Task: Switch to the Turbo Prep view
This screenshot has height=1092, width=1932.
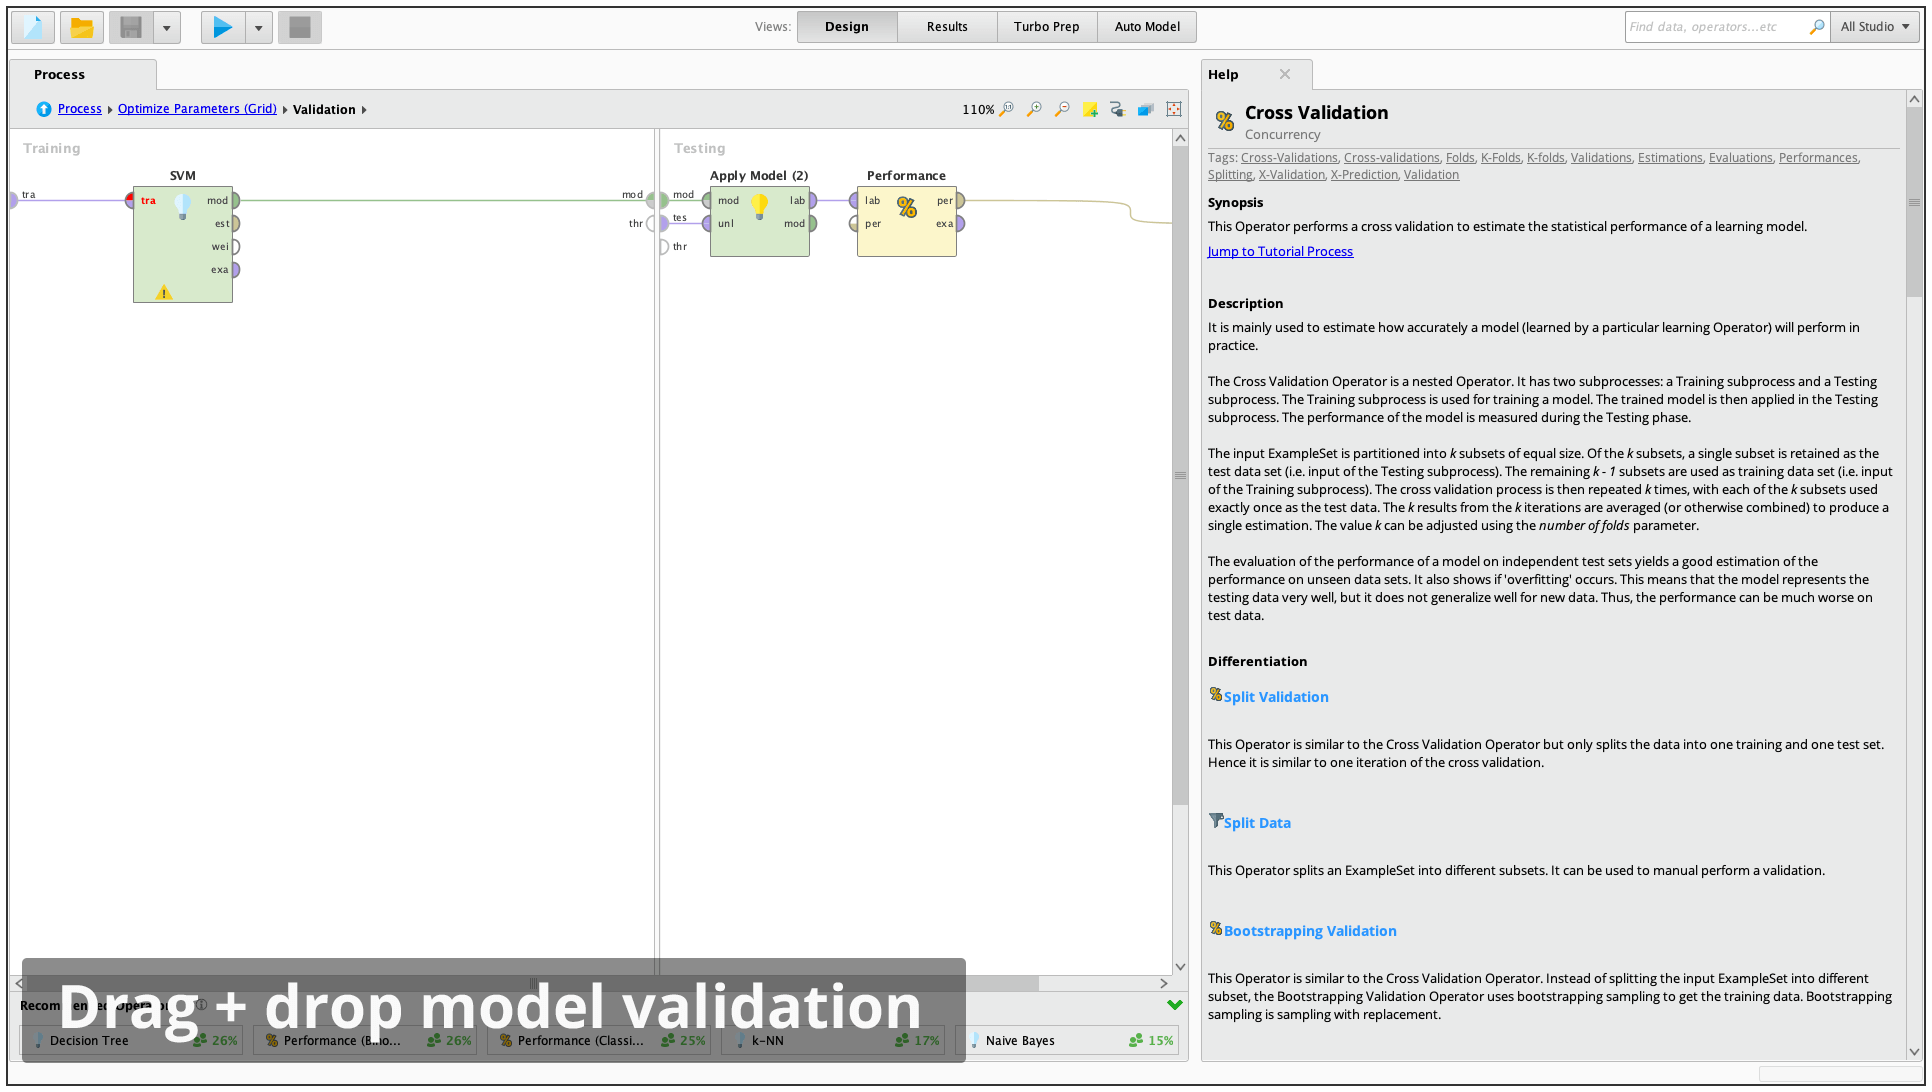Action: click(x=1046, y=27)
